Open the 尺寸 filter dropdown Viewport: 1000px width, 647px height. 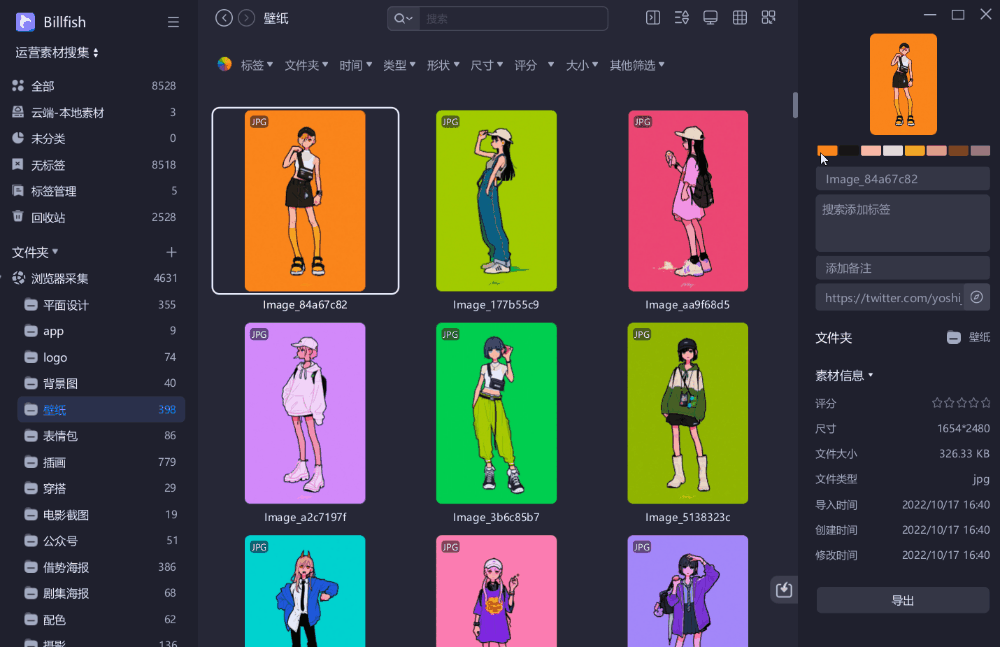click(487, 65)
